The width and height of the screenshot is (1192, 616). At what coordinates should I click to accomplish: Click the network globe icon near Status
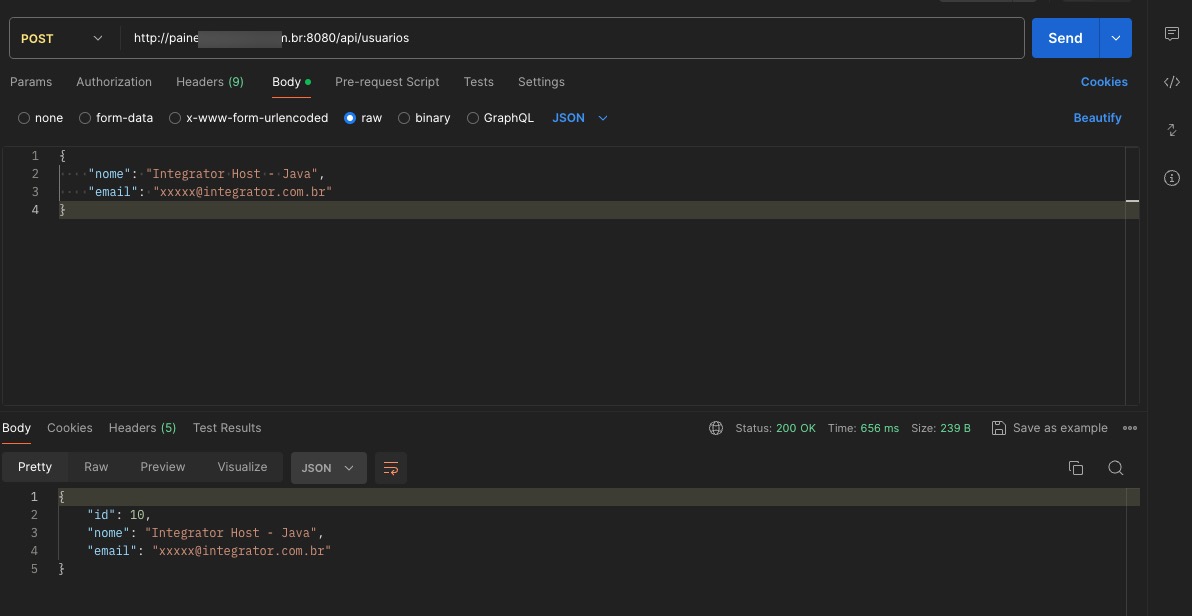[x=716, y=428]
